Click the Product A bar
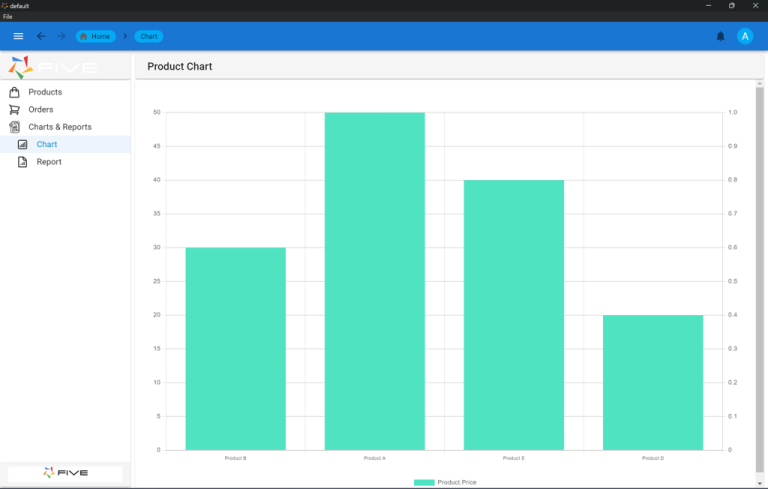This screenshot has width=768, height=489. point(375,280)
